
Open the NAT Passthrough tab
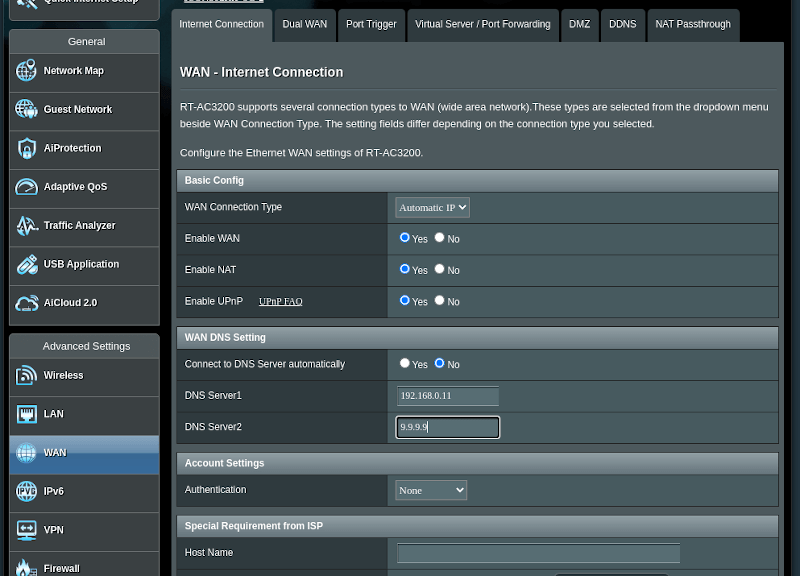pyautogui.click(x=693, y=24)
